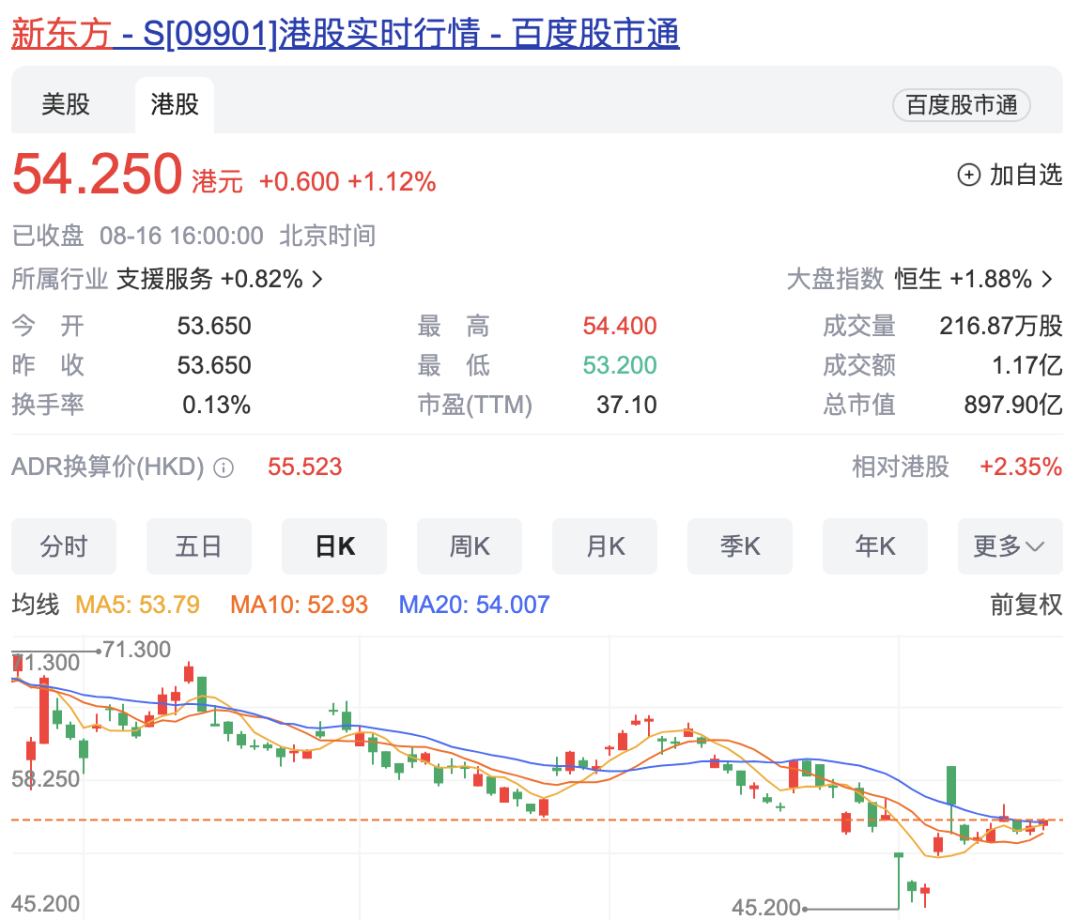Click the +0.600 +1.12% price change
Screen dimensions: 1080x920
click(x=347, y=182)
